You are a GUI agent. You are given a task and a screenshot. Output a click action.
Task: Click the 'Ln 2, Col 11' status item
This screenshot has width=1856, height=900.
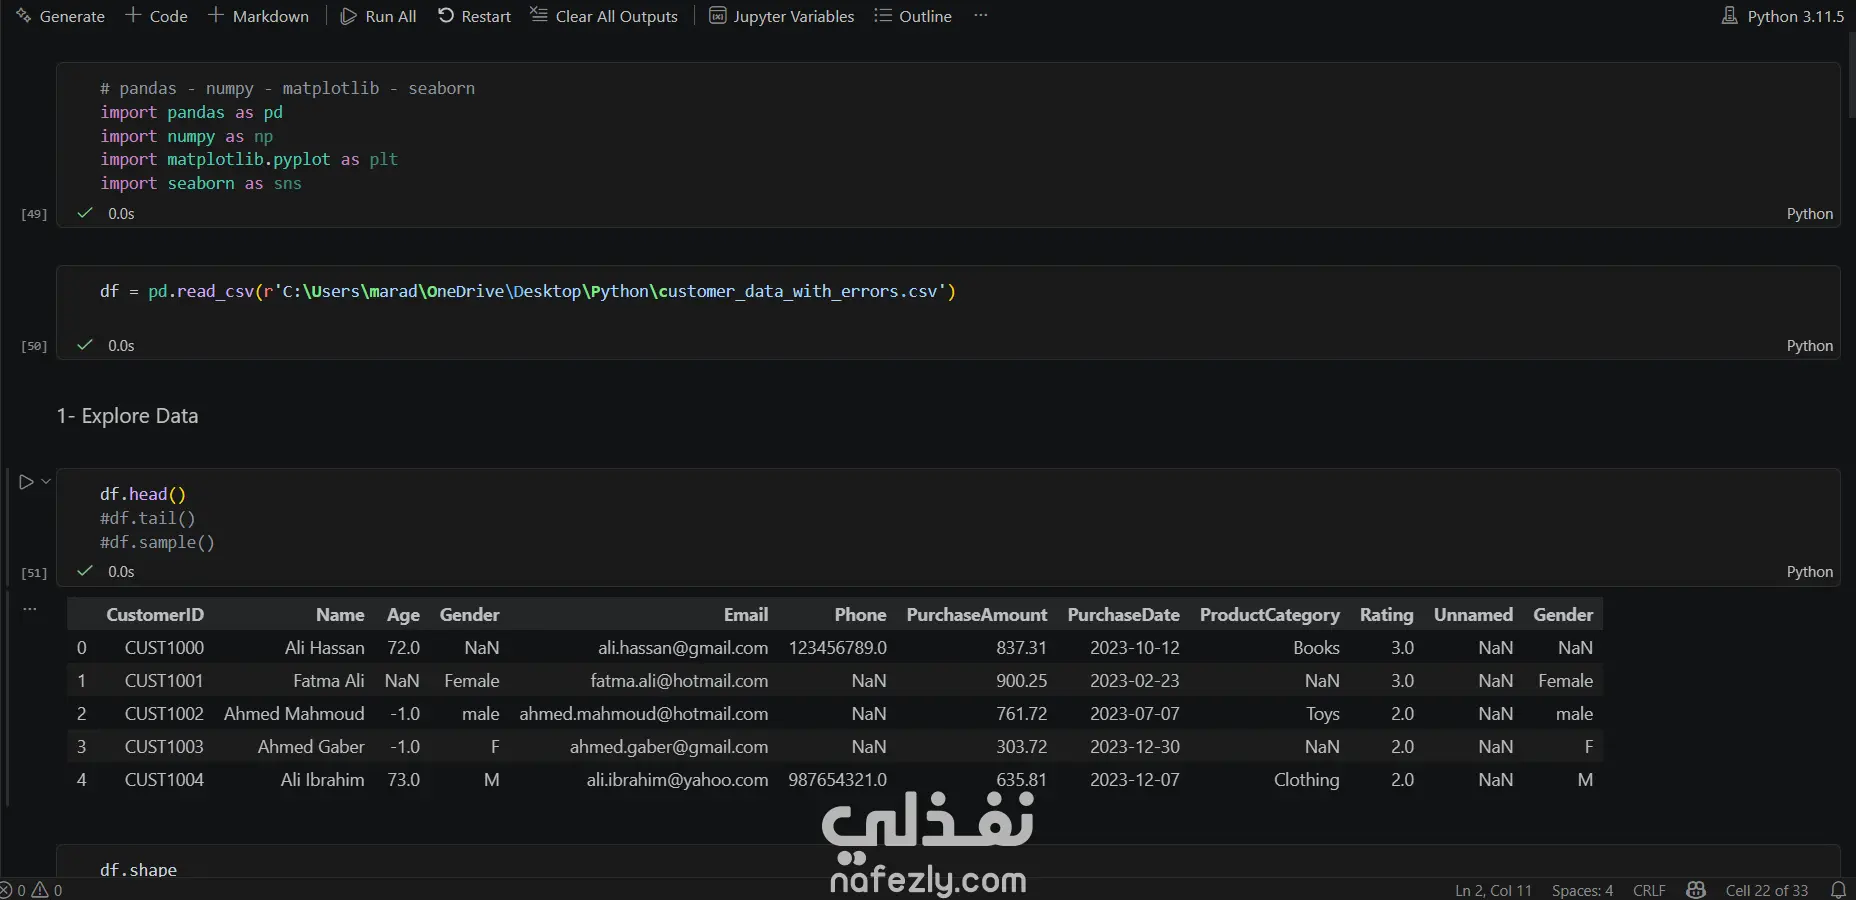(x=1493, y=890)
